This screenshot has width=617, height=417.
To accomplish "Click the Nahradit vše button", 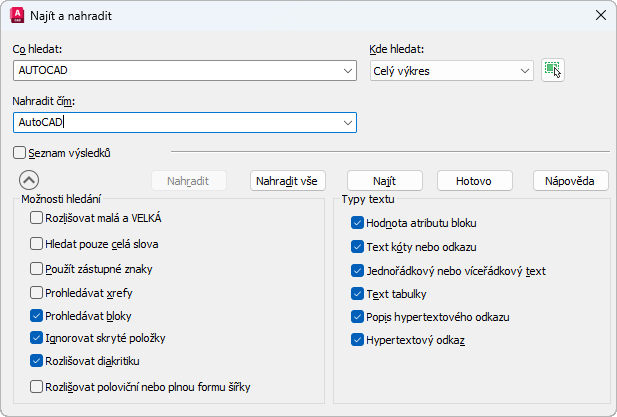I will [x=288, y=181].
